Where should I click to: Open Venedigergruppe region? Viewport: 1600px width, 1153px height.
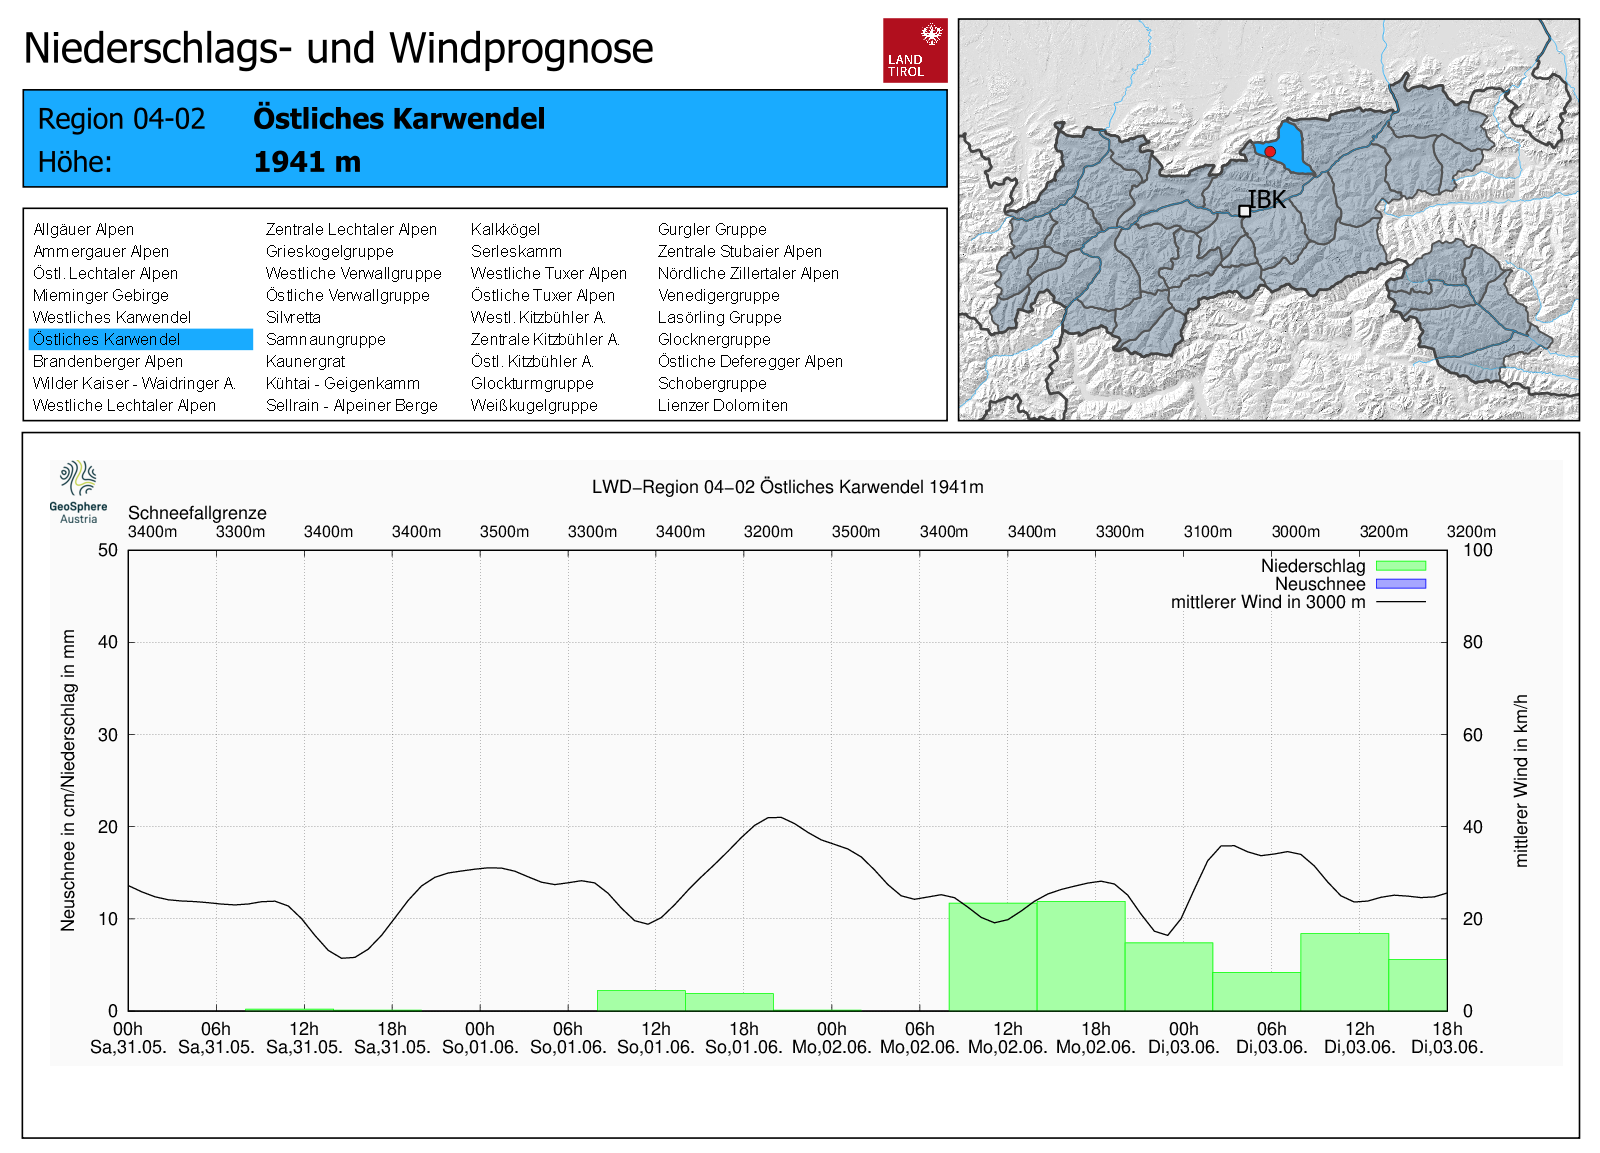pyautogui.click(x=718, y=295)
